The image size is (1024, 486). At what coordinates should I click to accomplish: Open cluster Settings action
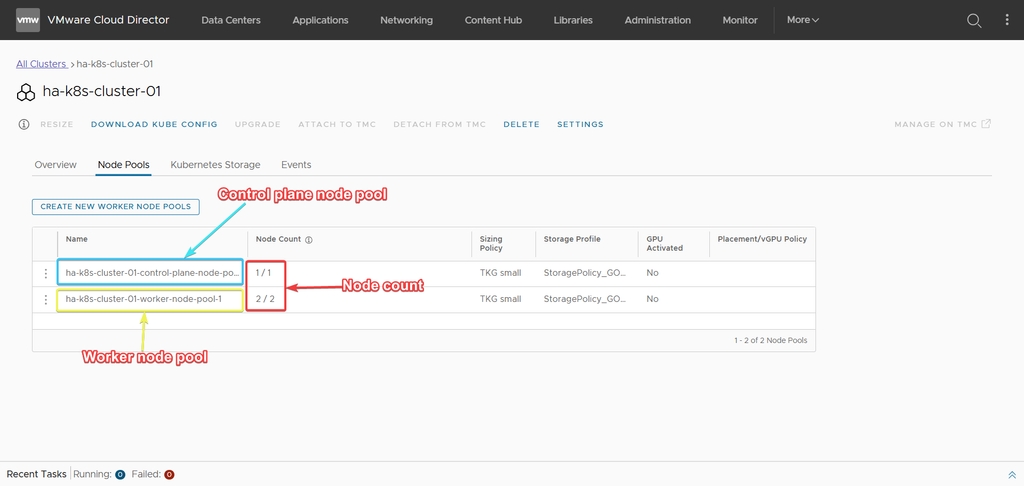click(580, 125)
